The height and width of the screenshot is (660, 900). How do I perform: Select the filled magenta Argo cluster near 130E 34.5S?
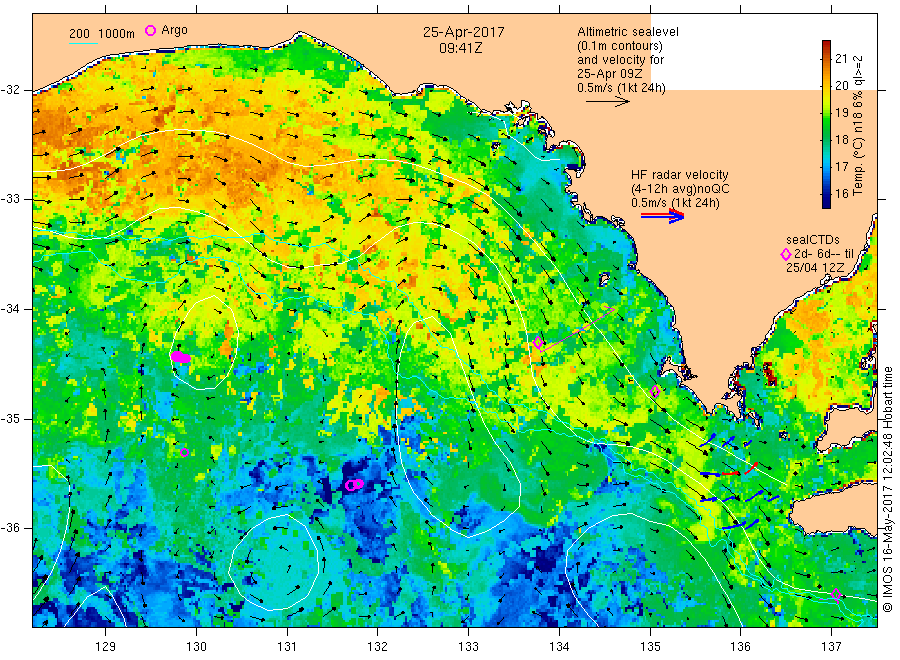click(x=180, y=357)
